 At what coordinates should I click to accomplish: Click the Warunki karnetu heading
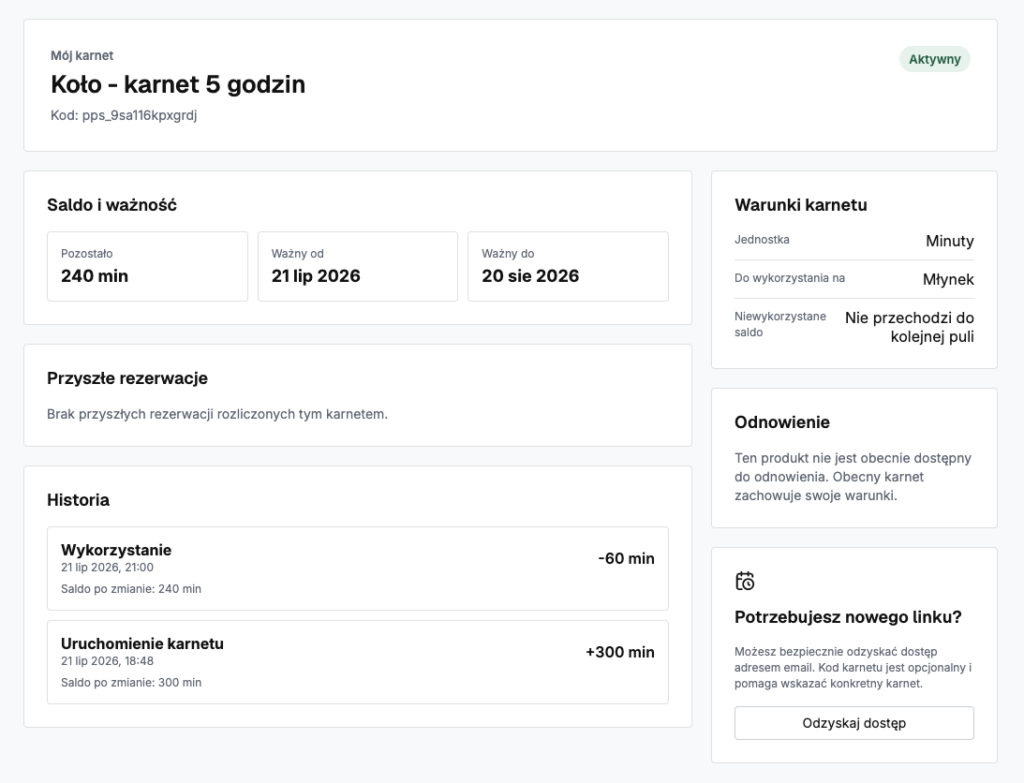point(801,205)
